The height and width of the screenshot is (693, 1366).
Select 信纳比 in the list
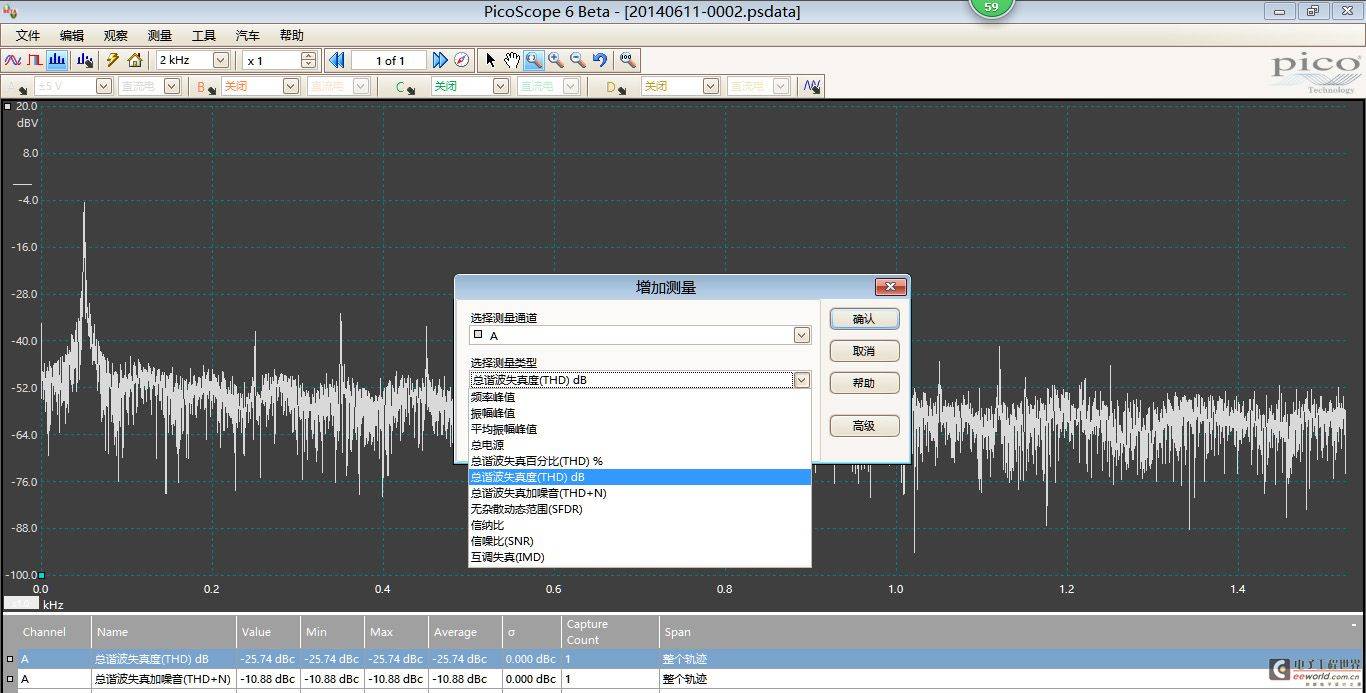coord(639,525)
